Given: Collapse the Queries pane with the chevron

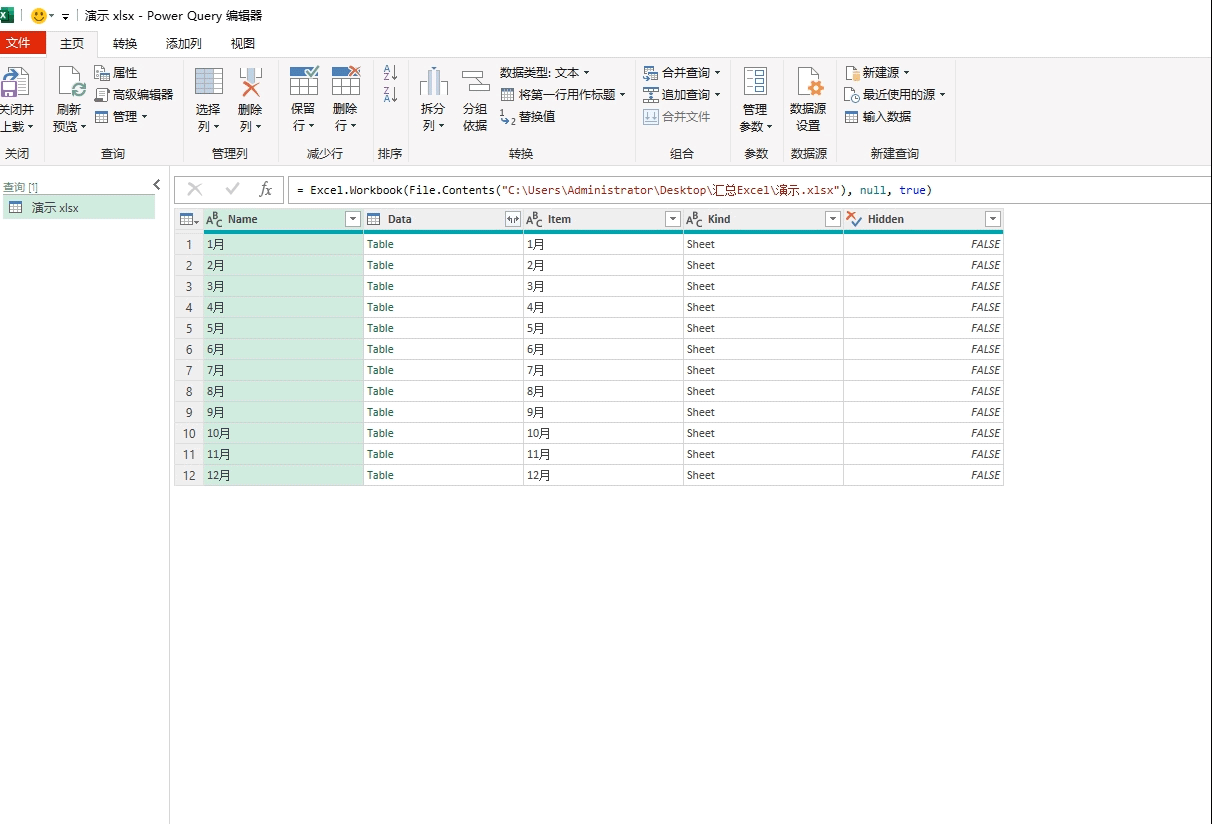Looking at the screenshot, I should 157,184.
